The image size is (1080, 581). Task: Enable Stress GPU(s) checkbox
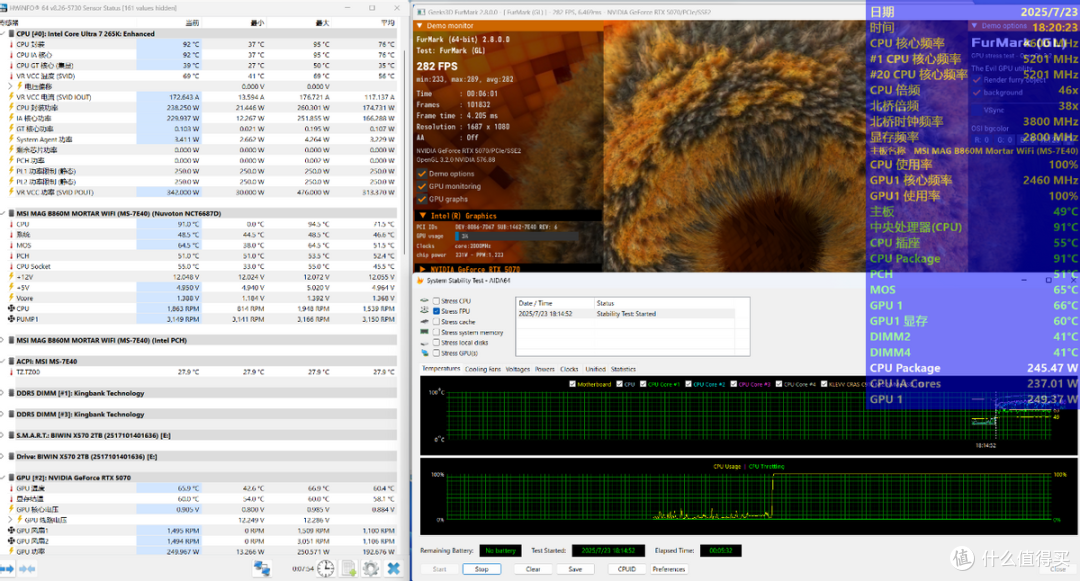pos(436,353)
